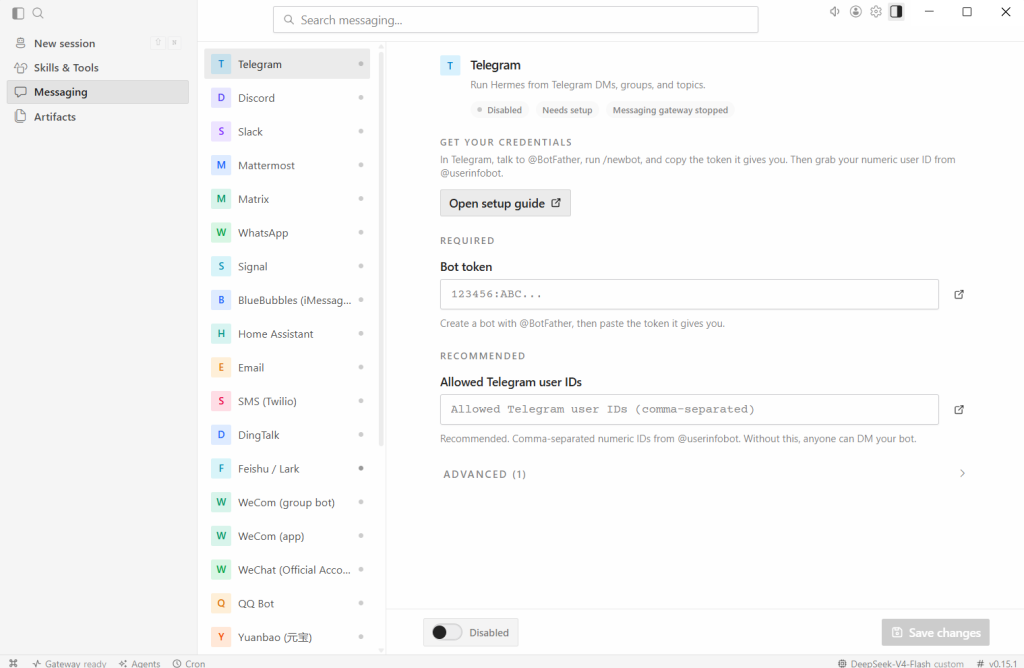This screenshot has height=668, width=1024.
Task: Open the WeCom (app) row
Action: (287, 536)
